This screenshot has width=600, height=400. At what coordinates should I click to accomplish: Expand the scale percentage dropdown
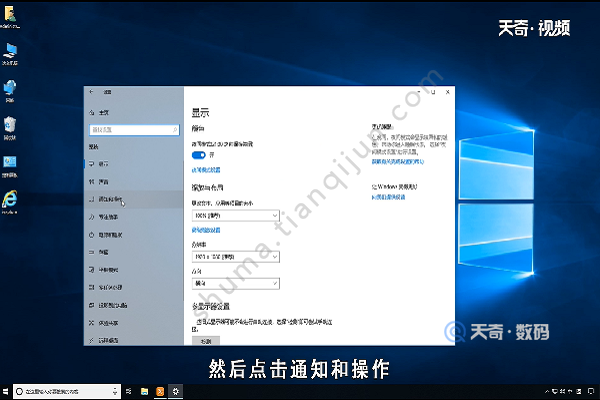tap(235, 216)
